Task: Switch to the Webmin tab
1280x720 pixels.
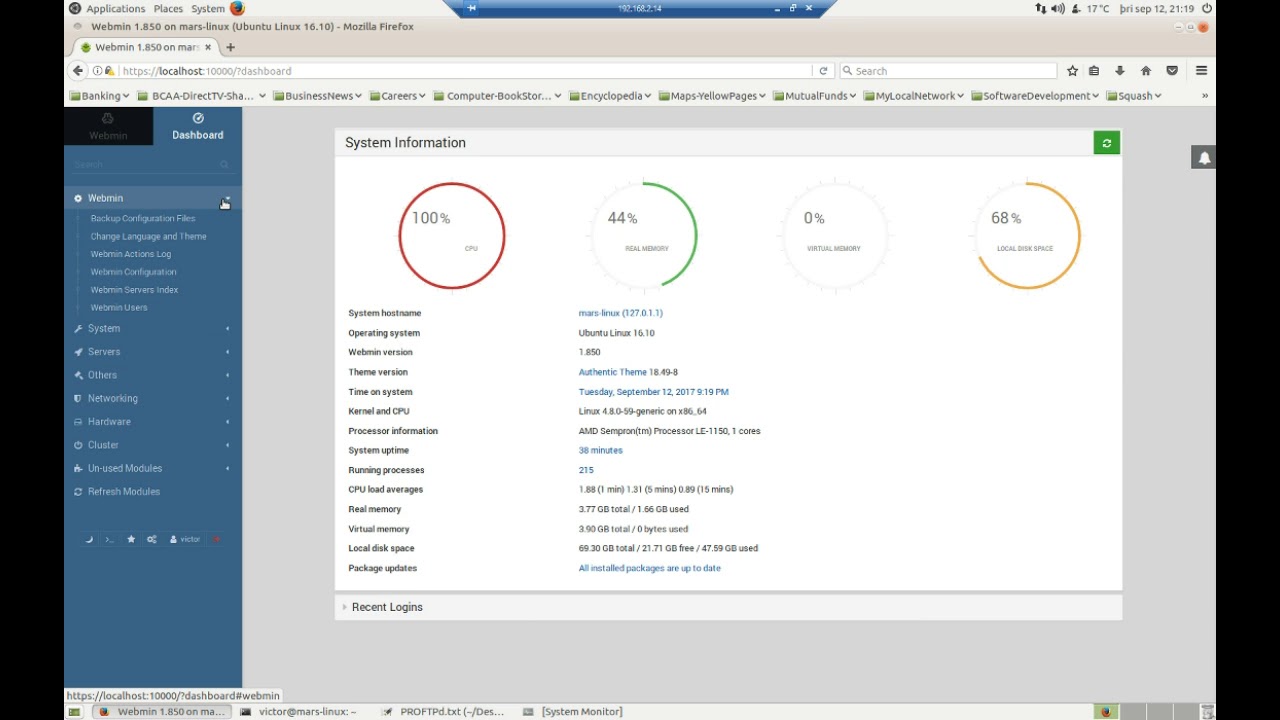Action: (108, 126)
